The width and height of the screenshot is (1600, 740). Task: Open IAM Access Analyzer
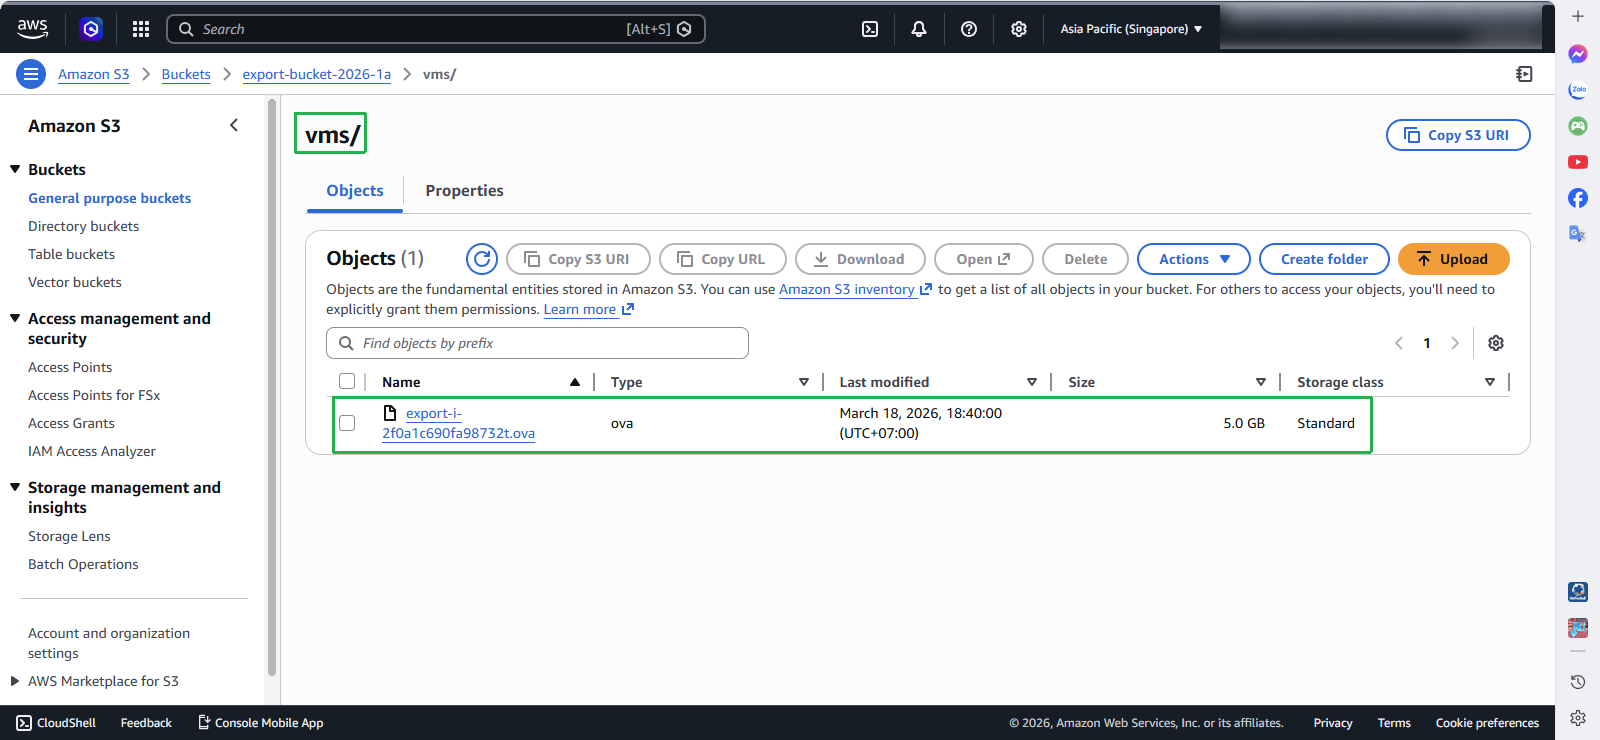(92, 451)
